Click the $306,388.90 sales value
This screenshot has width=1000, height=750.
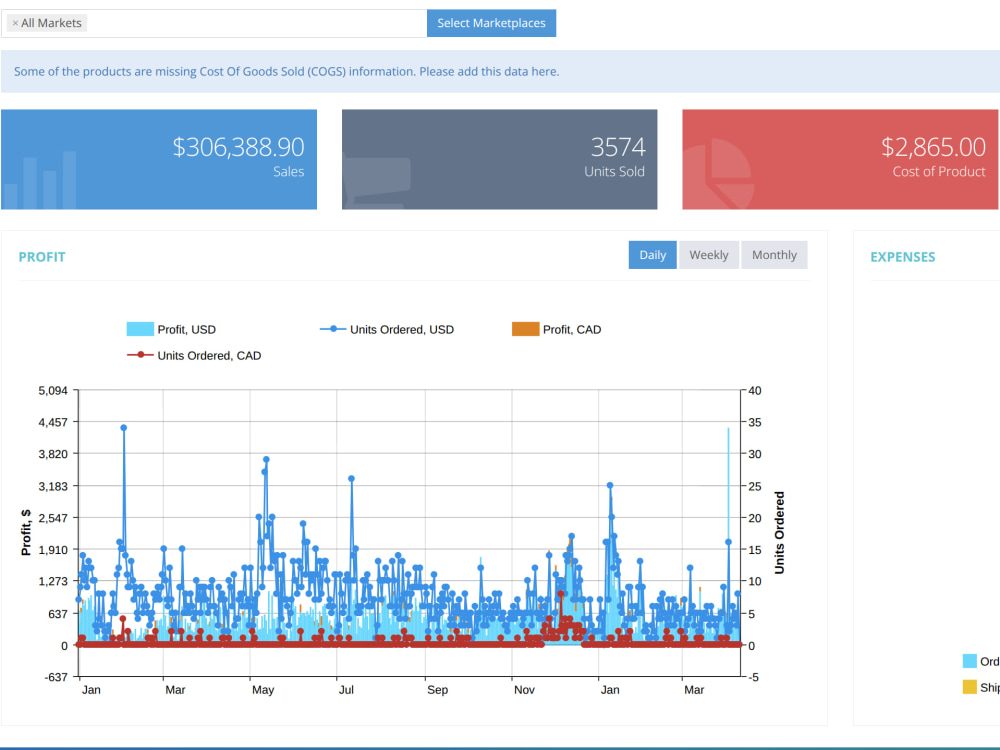click(239, 147)
